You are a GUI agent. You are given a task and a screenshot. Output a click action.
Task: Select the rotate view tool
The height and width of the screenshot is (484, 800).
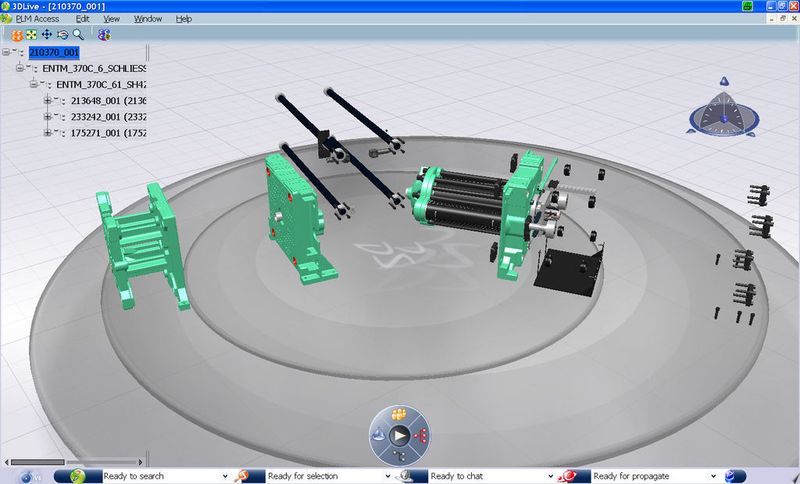tap(62, 35)
